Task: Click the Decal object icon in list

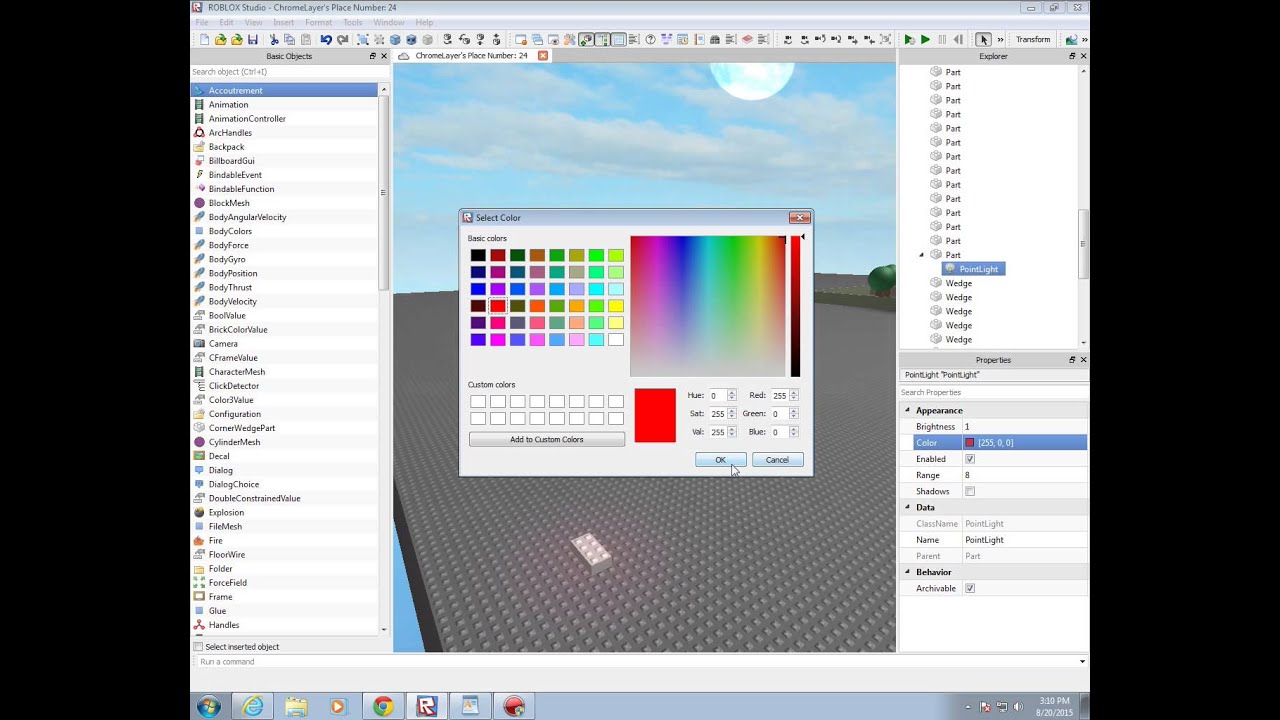Action: click(x=200, y=456)
